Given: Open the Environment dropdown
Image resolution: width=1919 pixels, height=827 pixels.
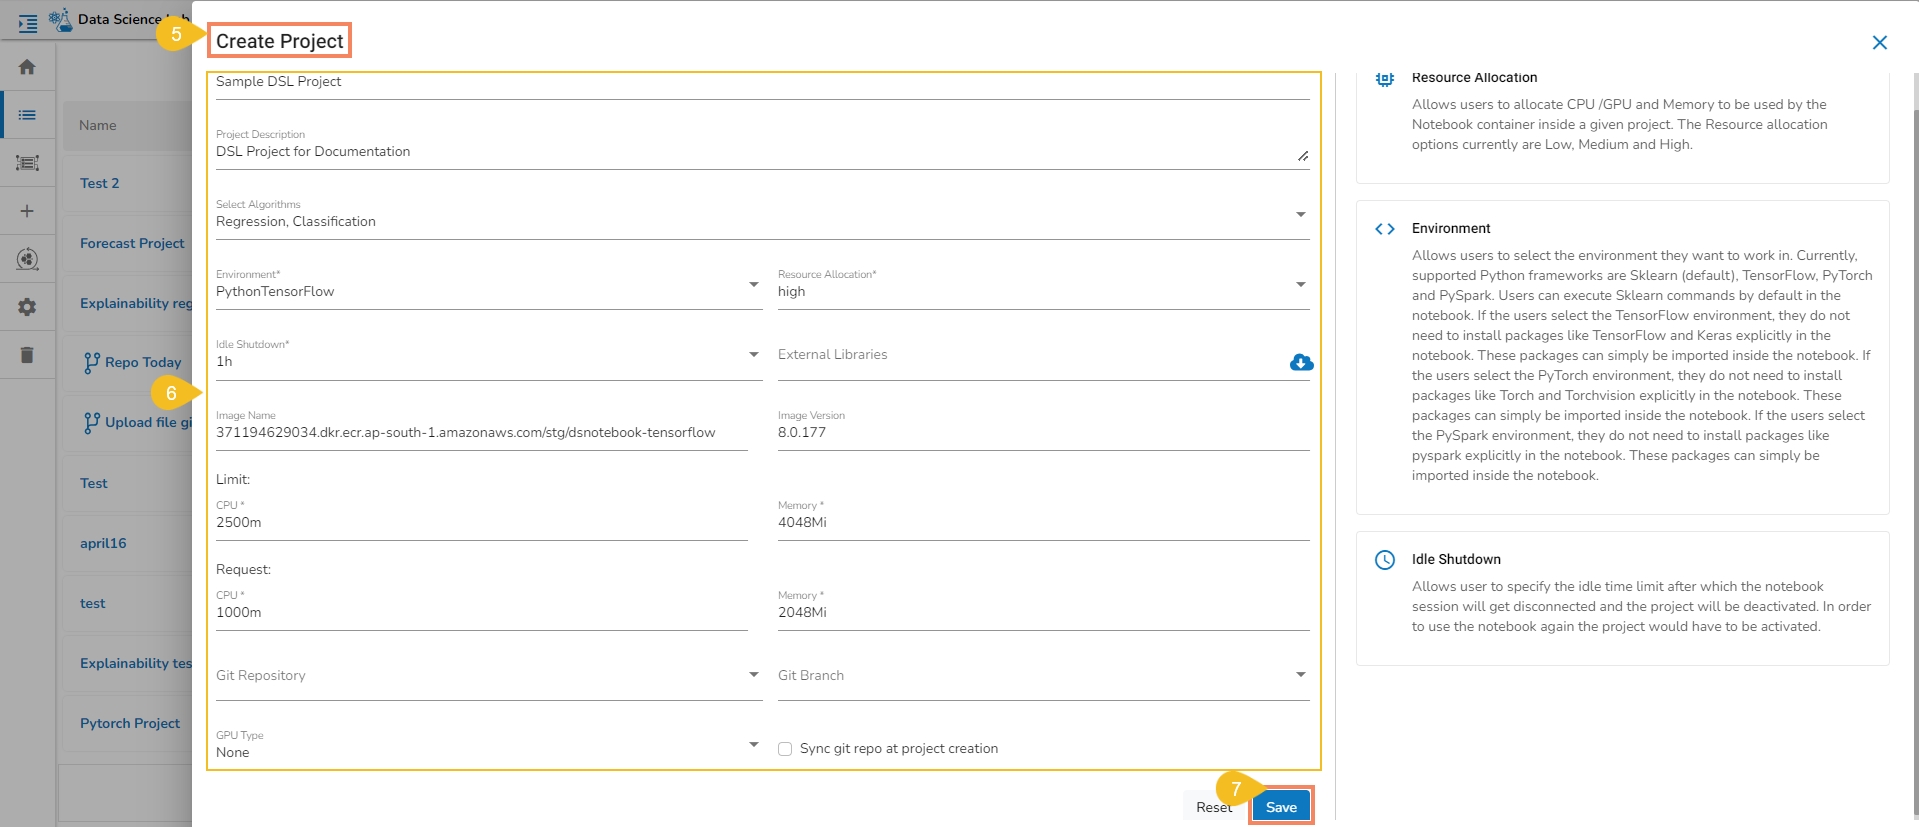Looking at the screenshot, I should 754,285.
